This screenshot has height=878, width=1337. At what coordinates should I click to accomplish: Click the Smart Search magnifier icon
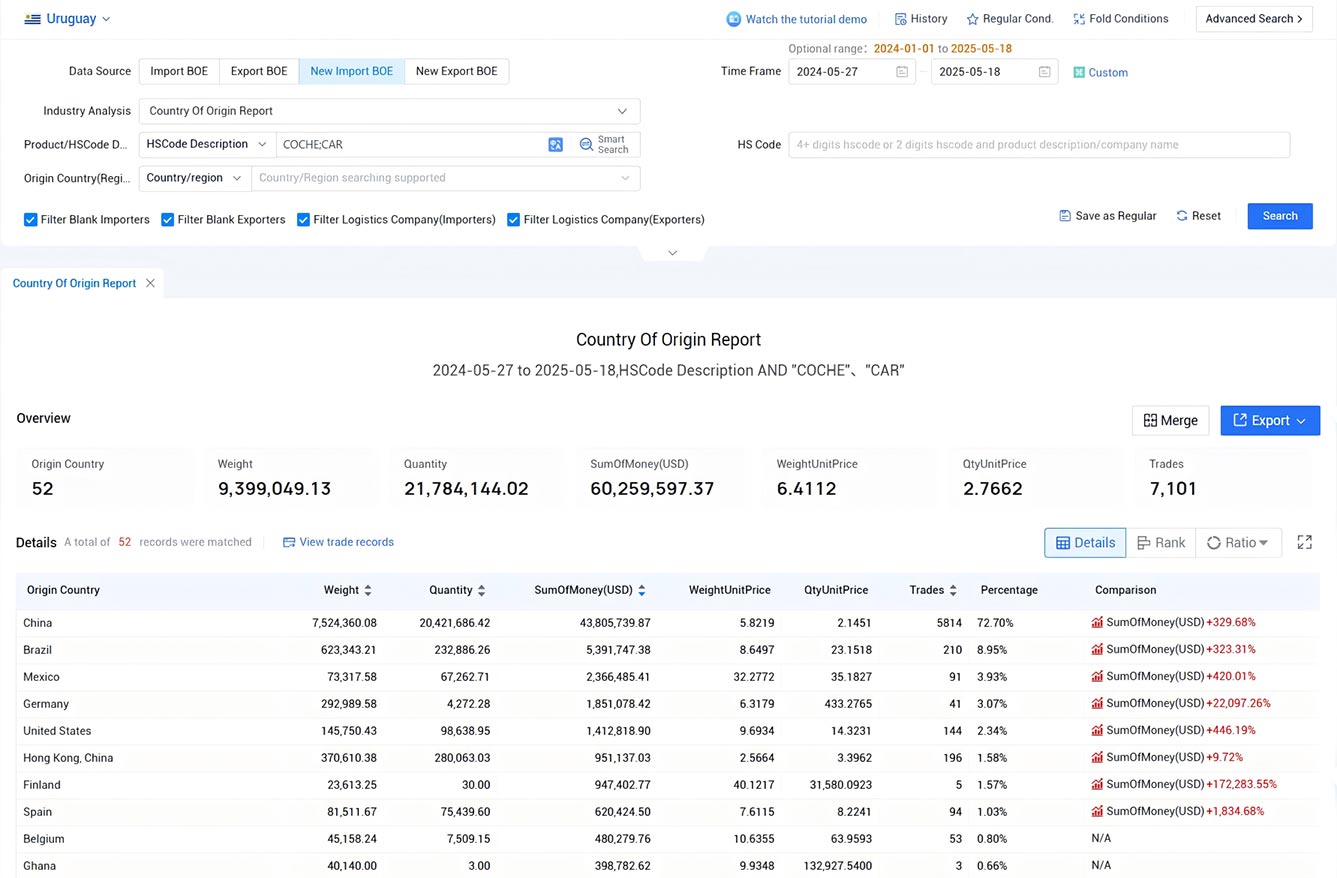click(587, 145)
